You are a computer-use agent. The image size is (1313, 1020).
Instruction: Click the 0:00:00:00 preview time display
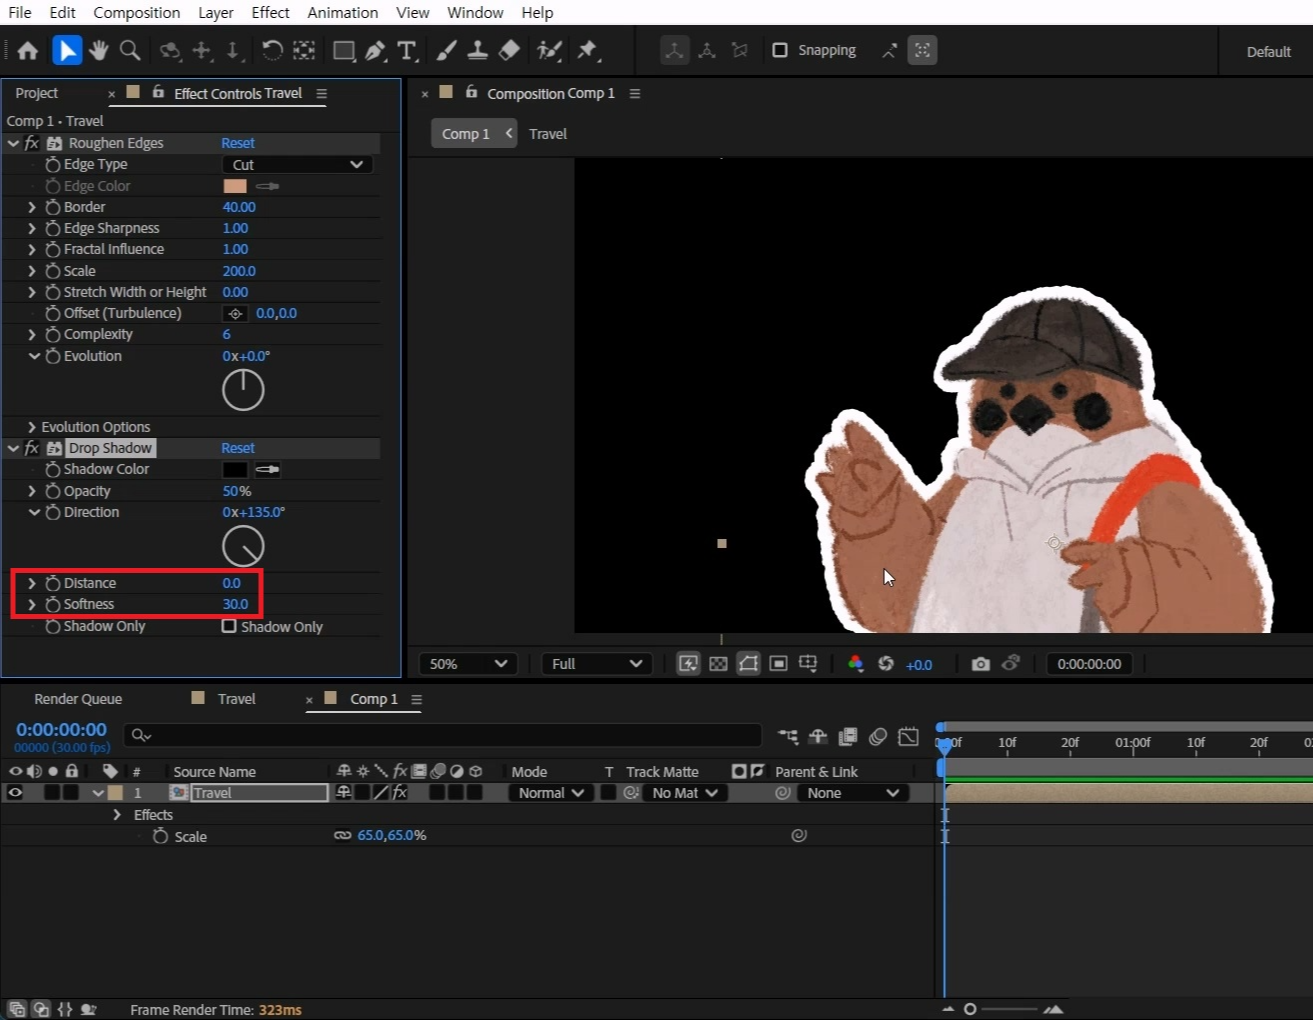pos(1090,664)
